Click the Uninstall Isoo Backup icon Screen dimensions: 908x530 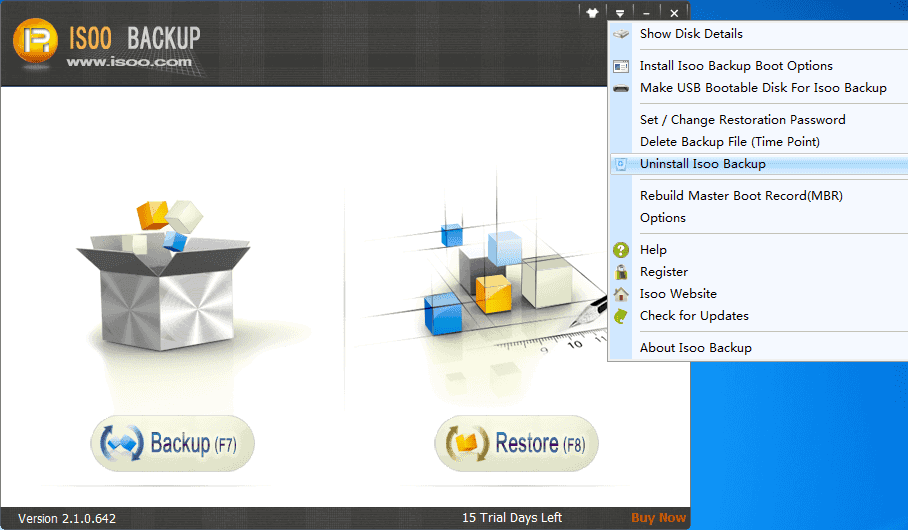point(621,164)
